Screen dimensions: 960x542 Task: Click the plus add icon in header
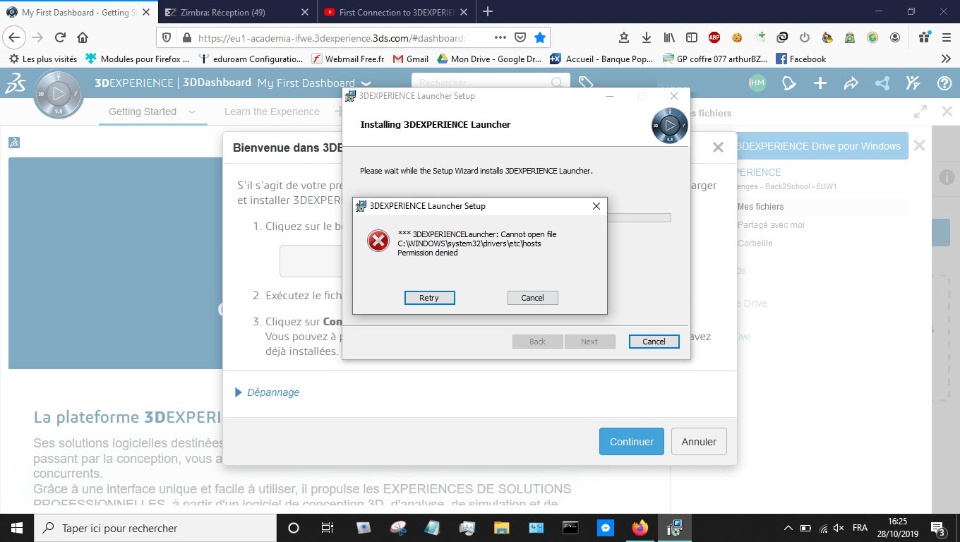point(820,83)
